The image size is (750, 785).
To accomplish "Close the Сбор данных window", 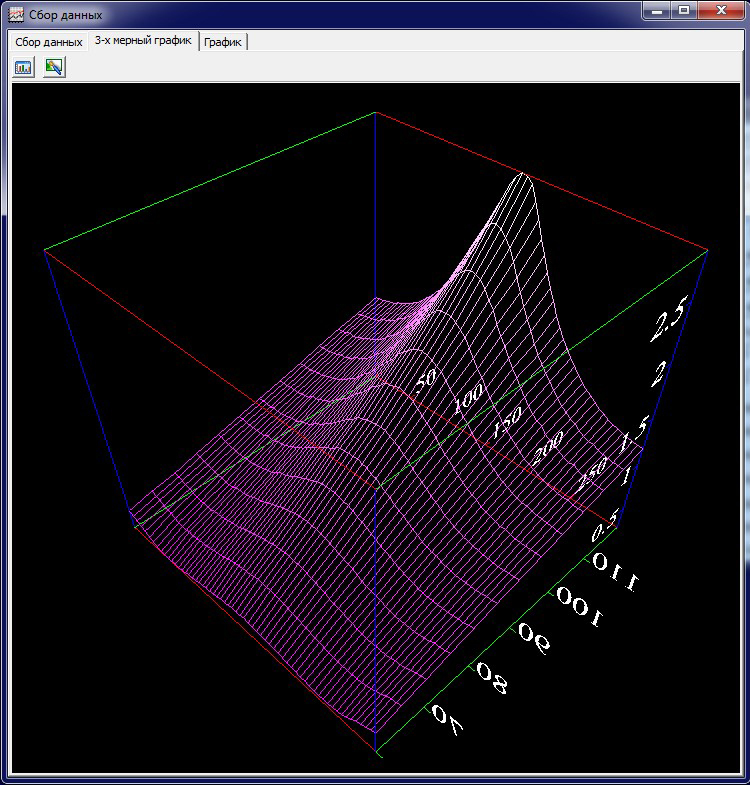I will [722, 11].
